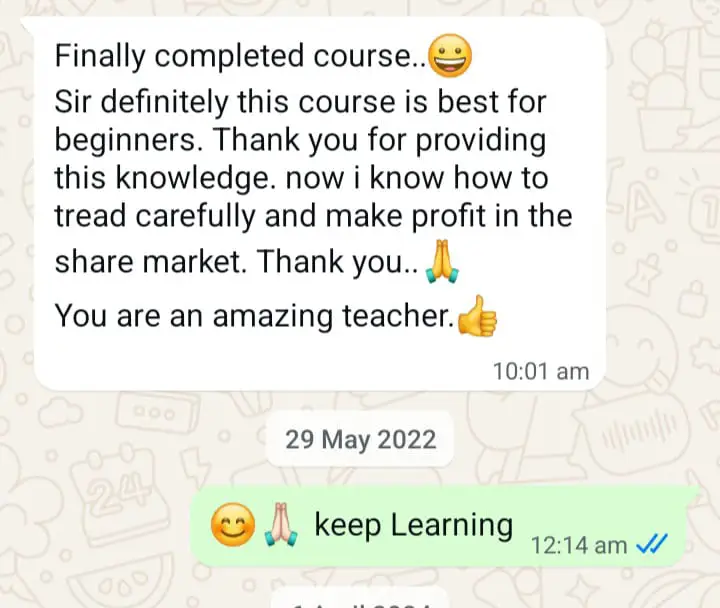The height and width of the screenshot is (608, 720).
Task: Click the 12:14 am timestamp
Action: [x=579, y=546]
